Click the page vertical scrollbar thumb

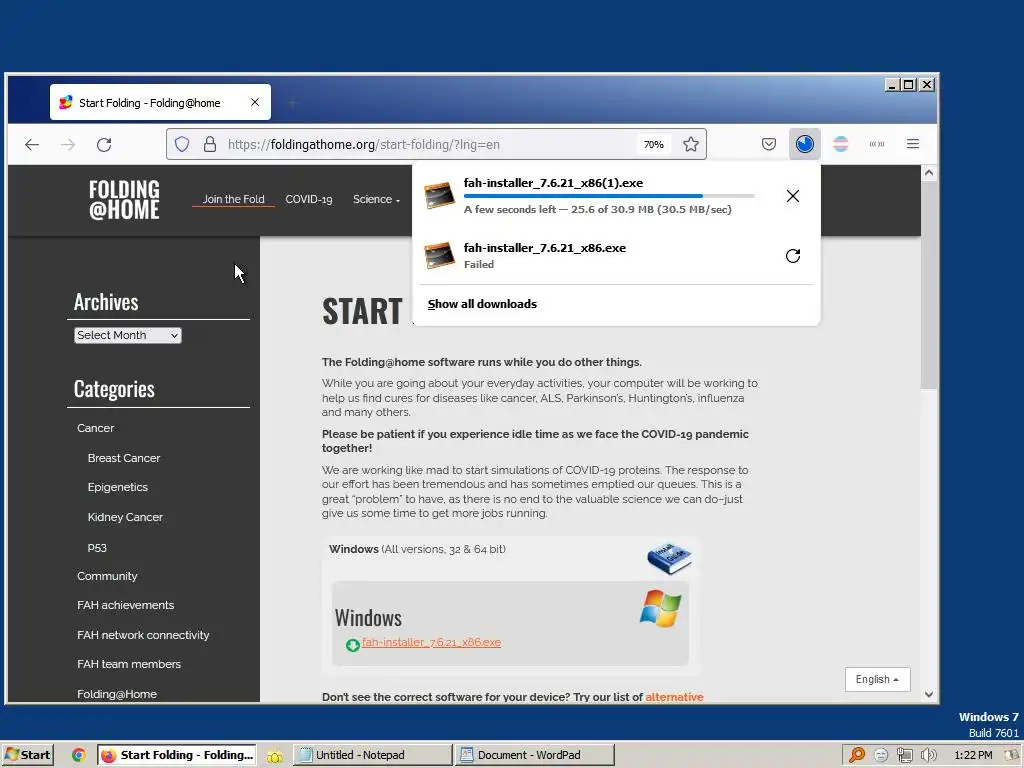[x=929, y=285]
